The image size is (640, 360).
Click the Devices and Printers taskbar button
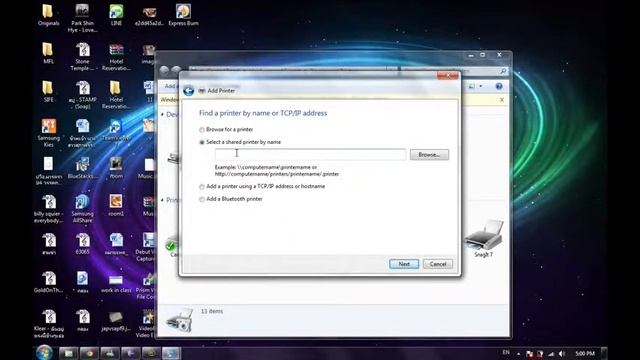point(171,353)
